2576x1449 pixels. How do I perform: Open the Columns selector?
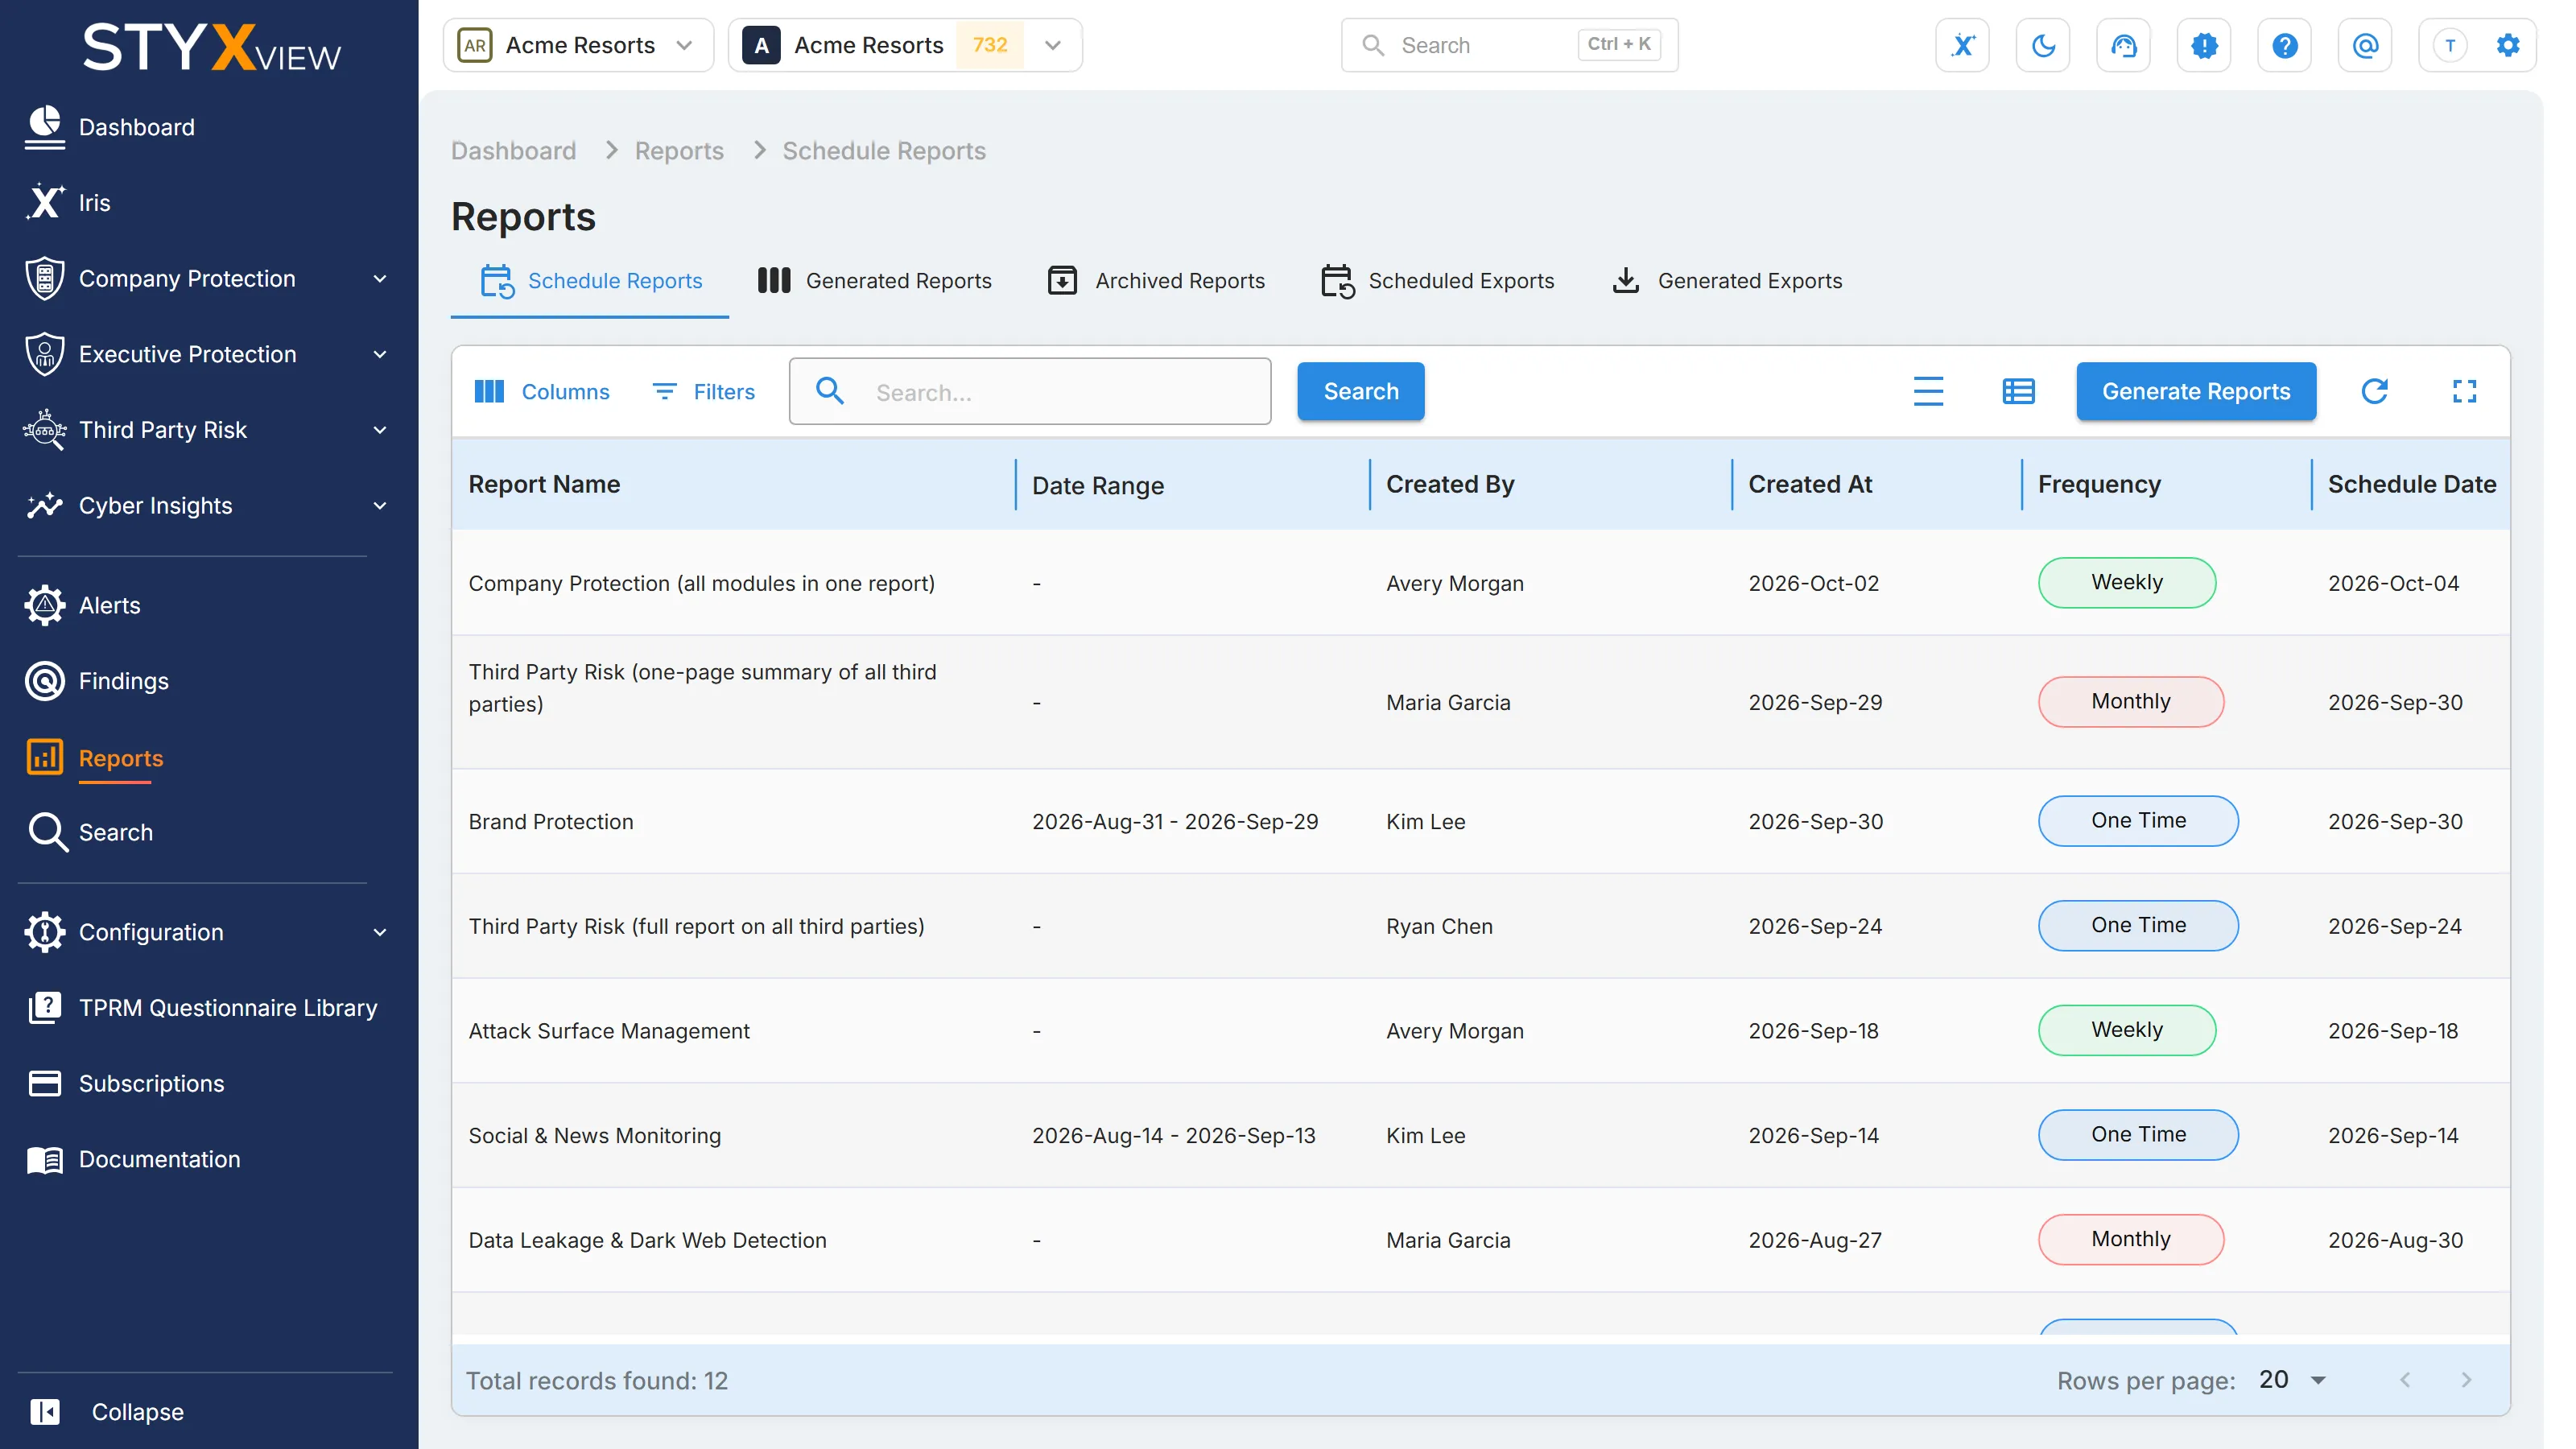542,391
